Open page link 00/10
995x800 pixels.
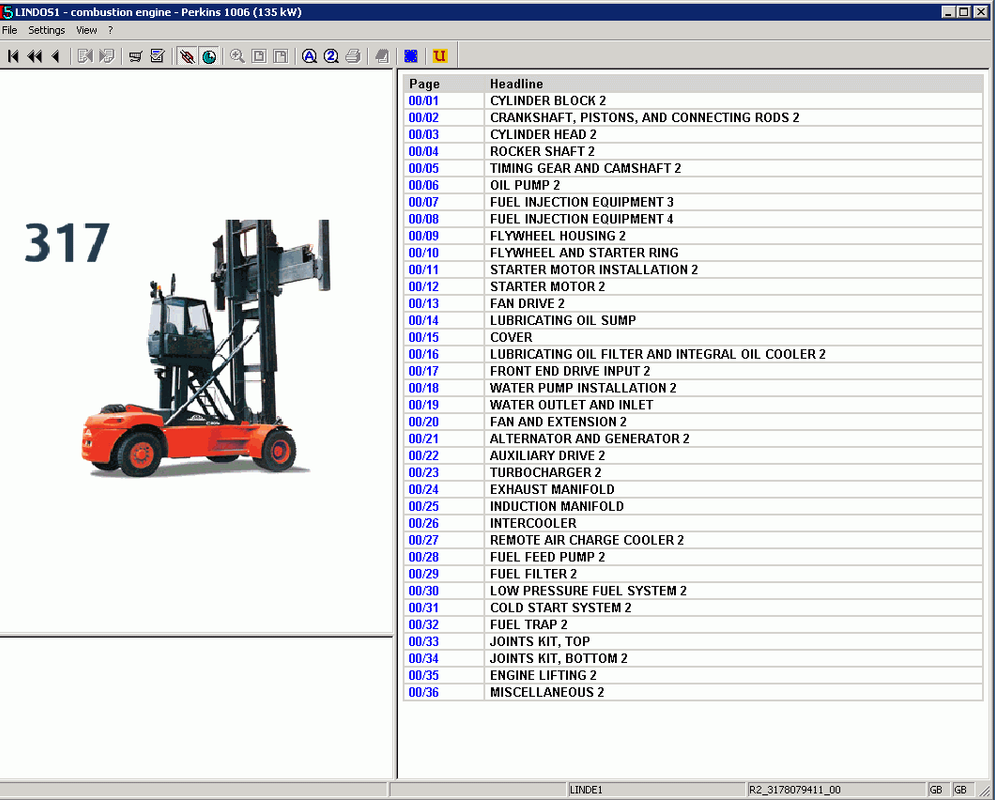(x=423, y=253)
